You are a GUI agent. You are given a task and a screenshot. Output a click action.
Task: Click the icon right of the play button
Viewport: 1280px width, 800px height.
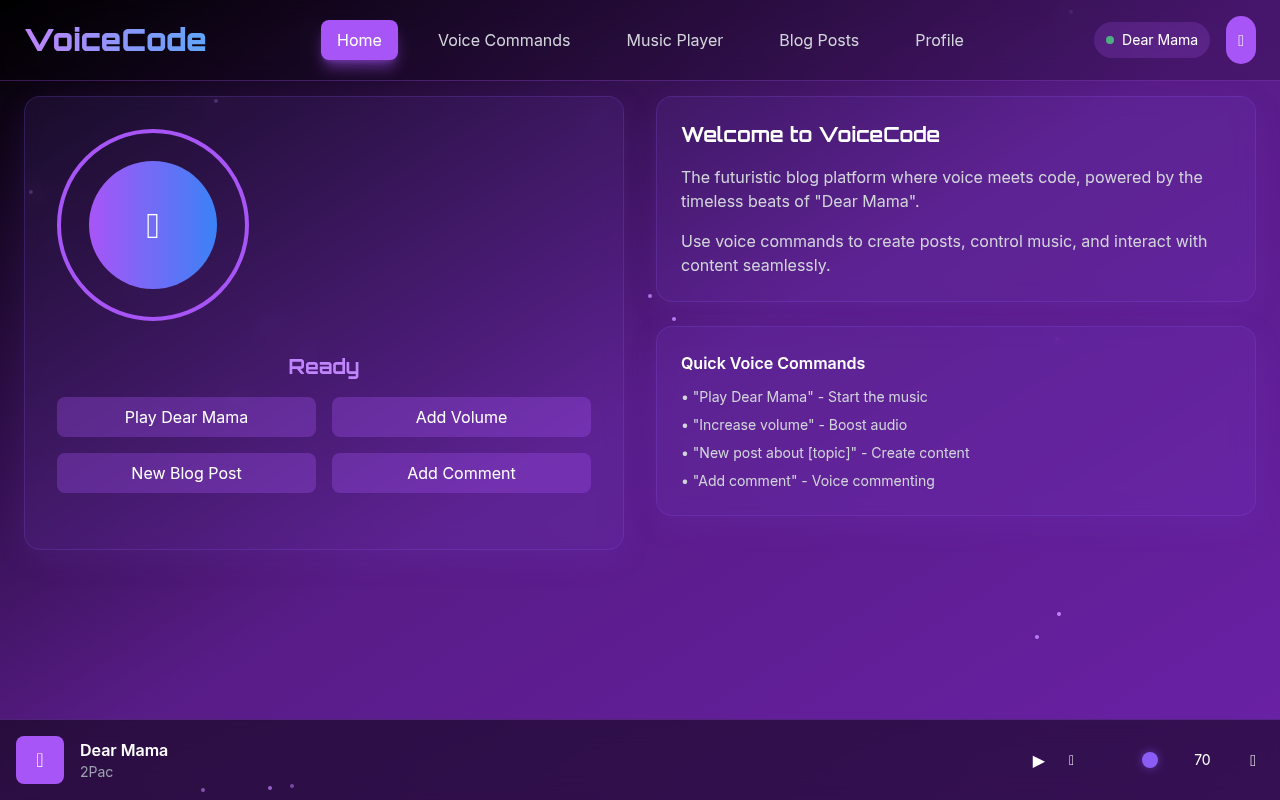pos(1071,760)
